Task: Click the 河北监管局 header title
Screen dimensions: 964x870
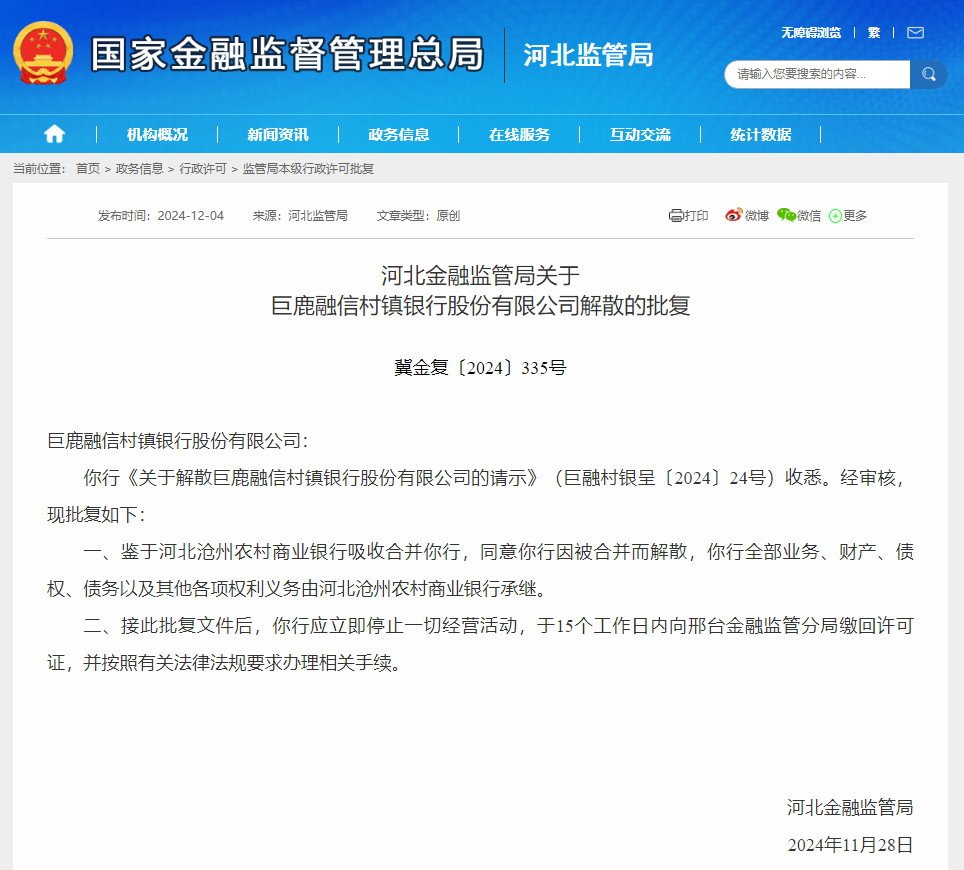Action: [x=588, y=55]
